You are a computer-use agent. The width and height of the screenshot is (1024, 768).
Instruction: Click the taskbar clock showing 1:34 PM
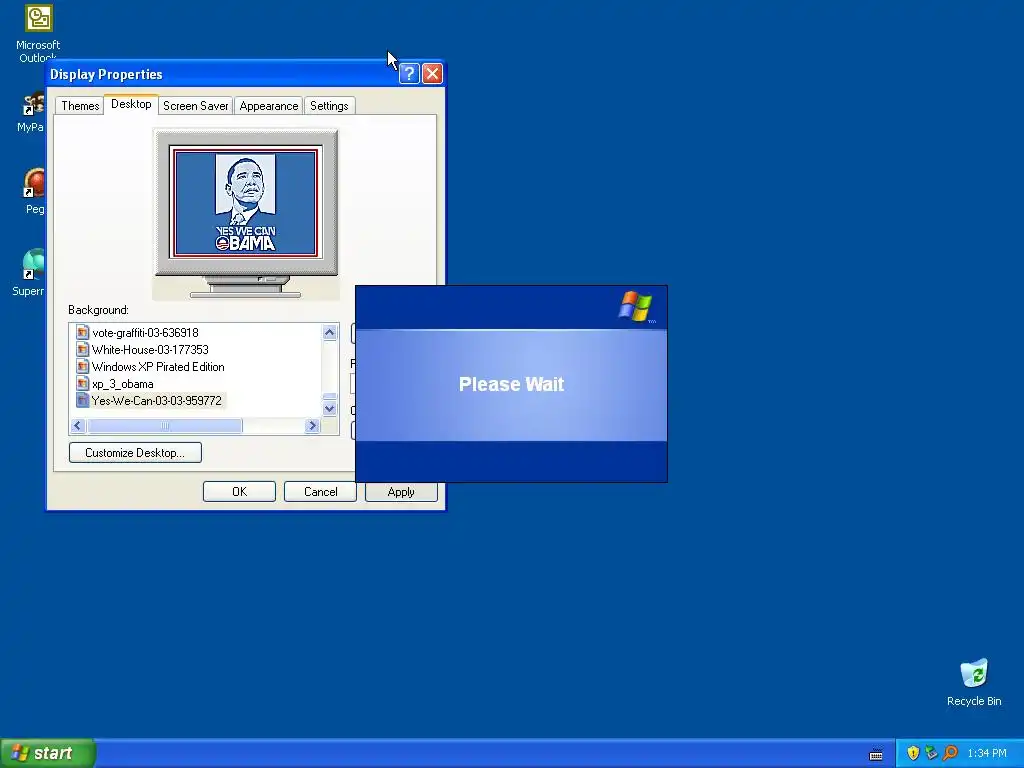tap(987, 753)
